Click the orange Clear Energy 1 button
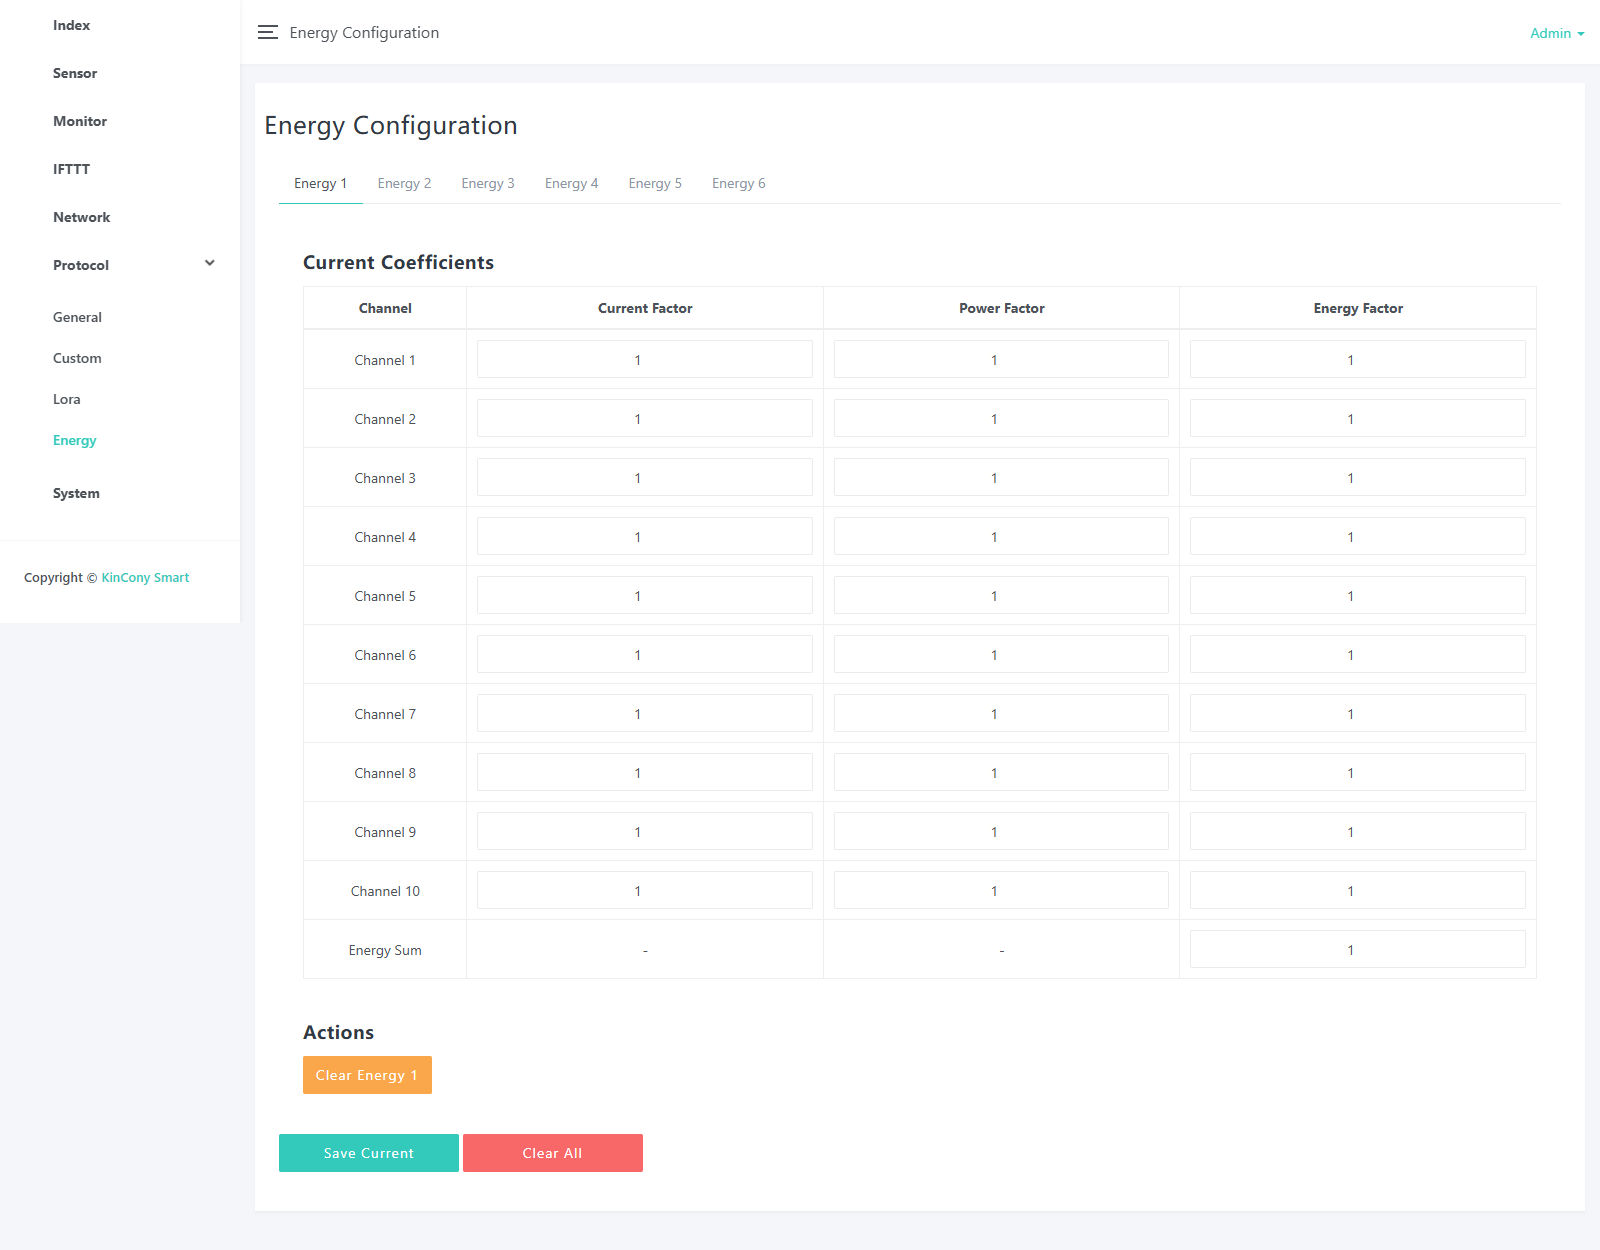Screen dimensions: 1600x1250 coord(367,1075)
